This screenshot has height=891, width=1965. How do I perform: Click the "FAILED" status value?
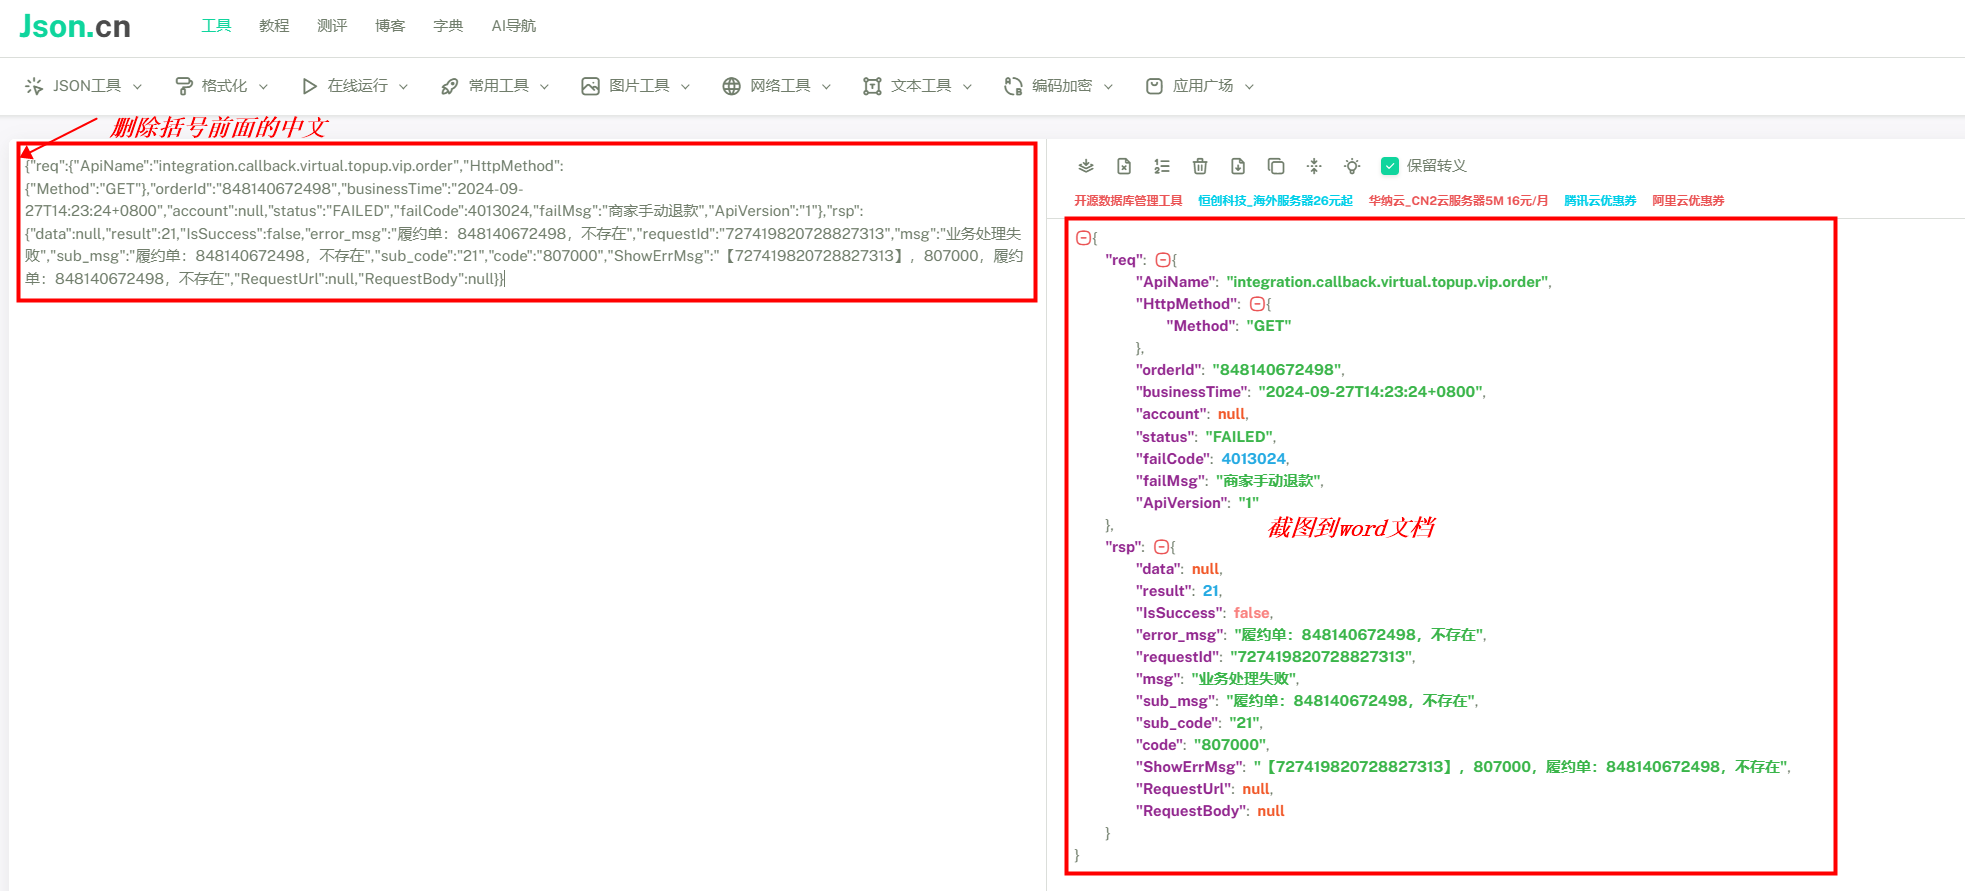pyautogui.click(x=1239, y=437)
